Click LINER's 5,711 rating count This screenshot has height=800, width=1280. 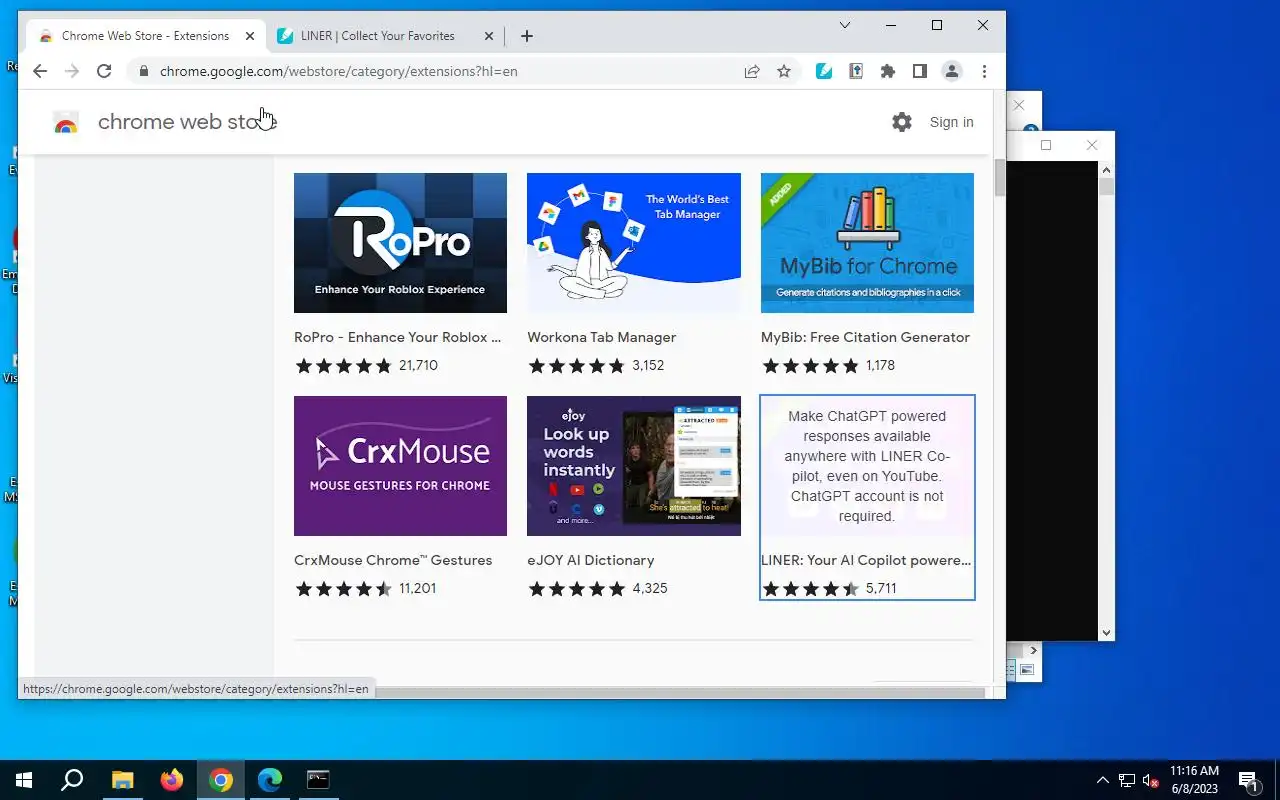pos(881,588)
